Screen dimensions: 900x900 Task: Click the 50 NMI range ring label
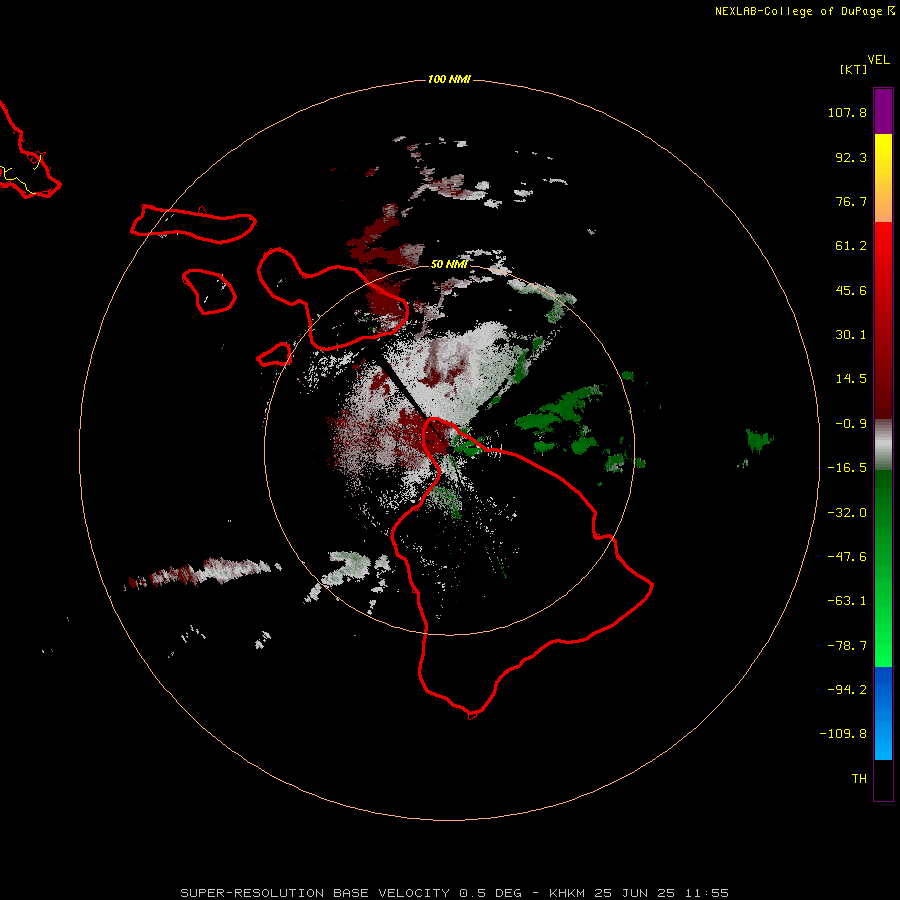click(x=449, y=264)
